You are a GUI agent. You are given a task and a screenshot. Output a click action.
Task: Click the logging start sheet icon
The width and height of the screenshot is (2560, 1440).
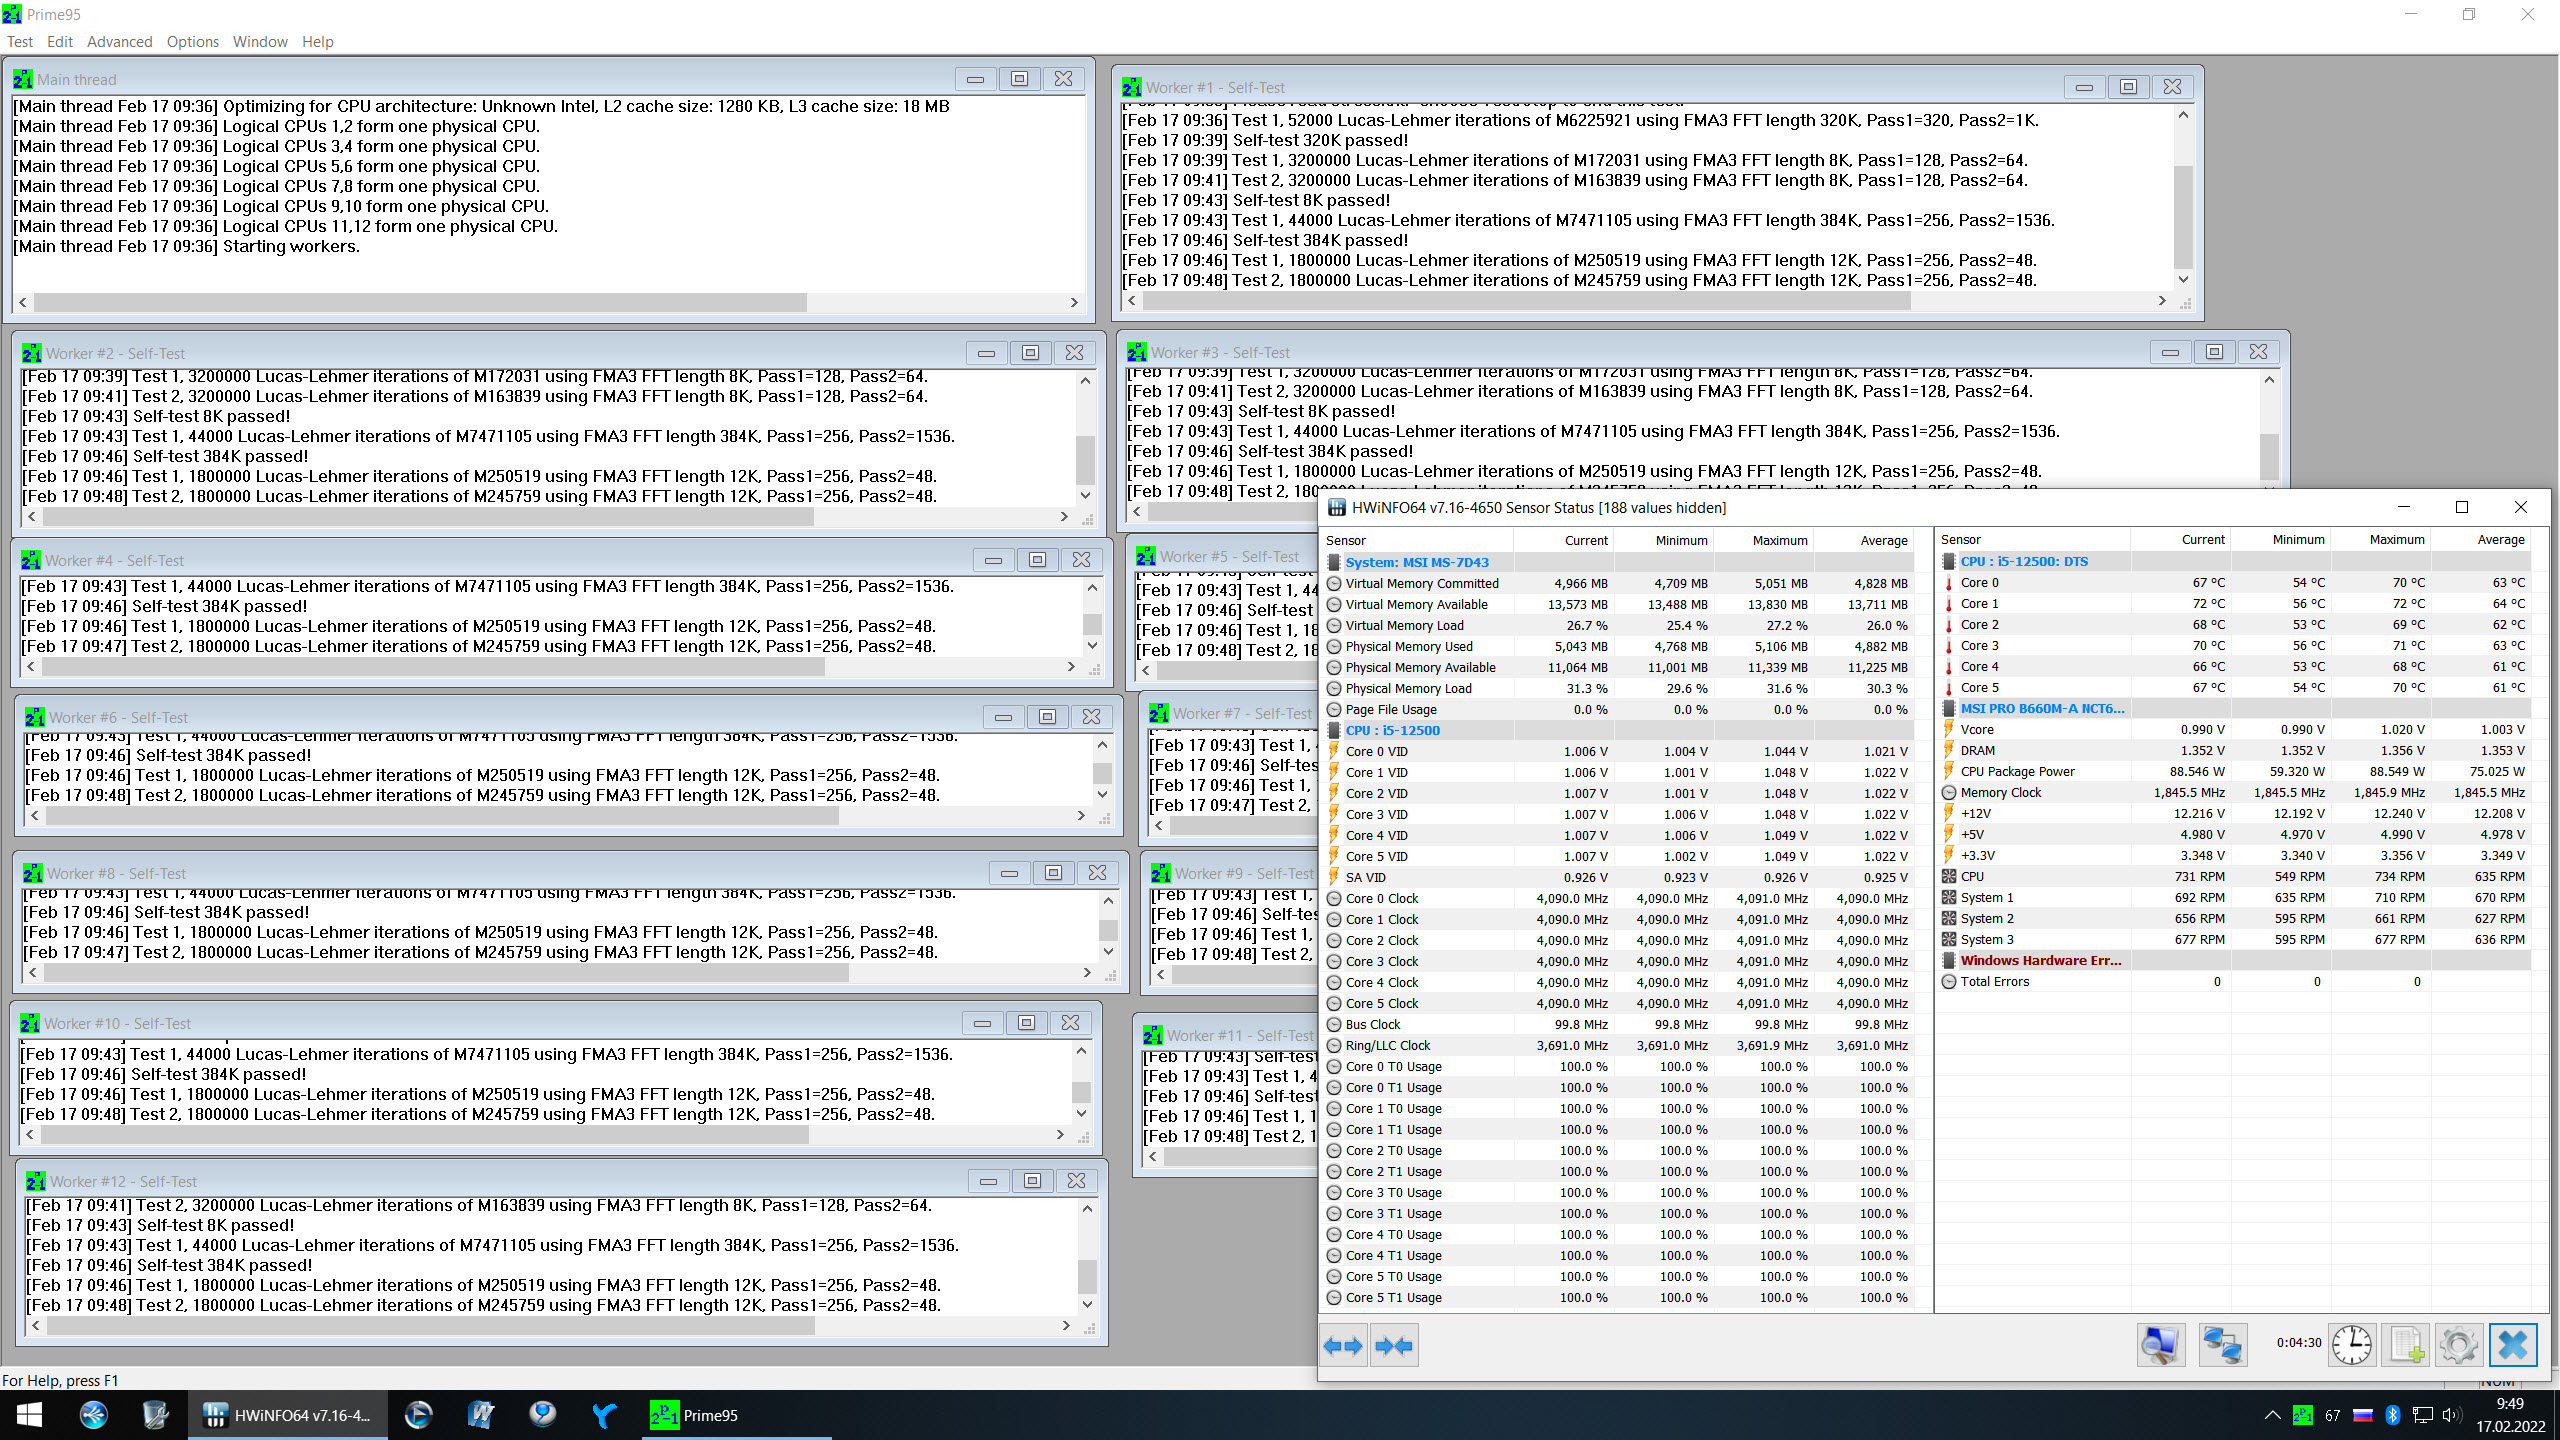click(x=2405, y=1345)
